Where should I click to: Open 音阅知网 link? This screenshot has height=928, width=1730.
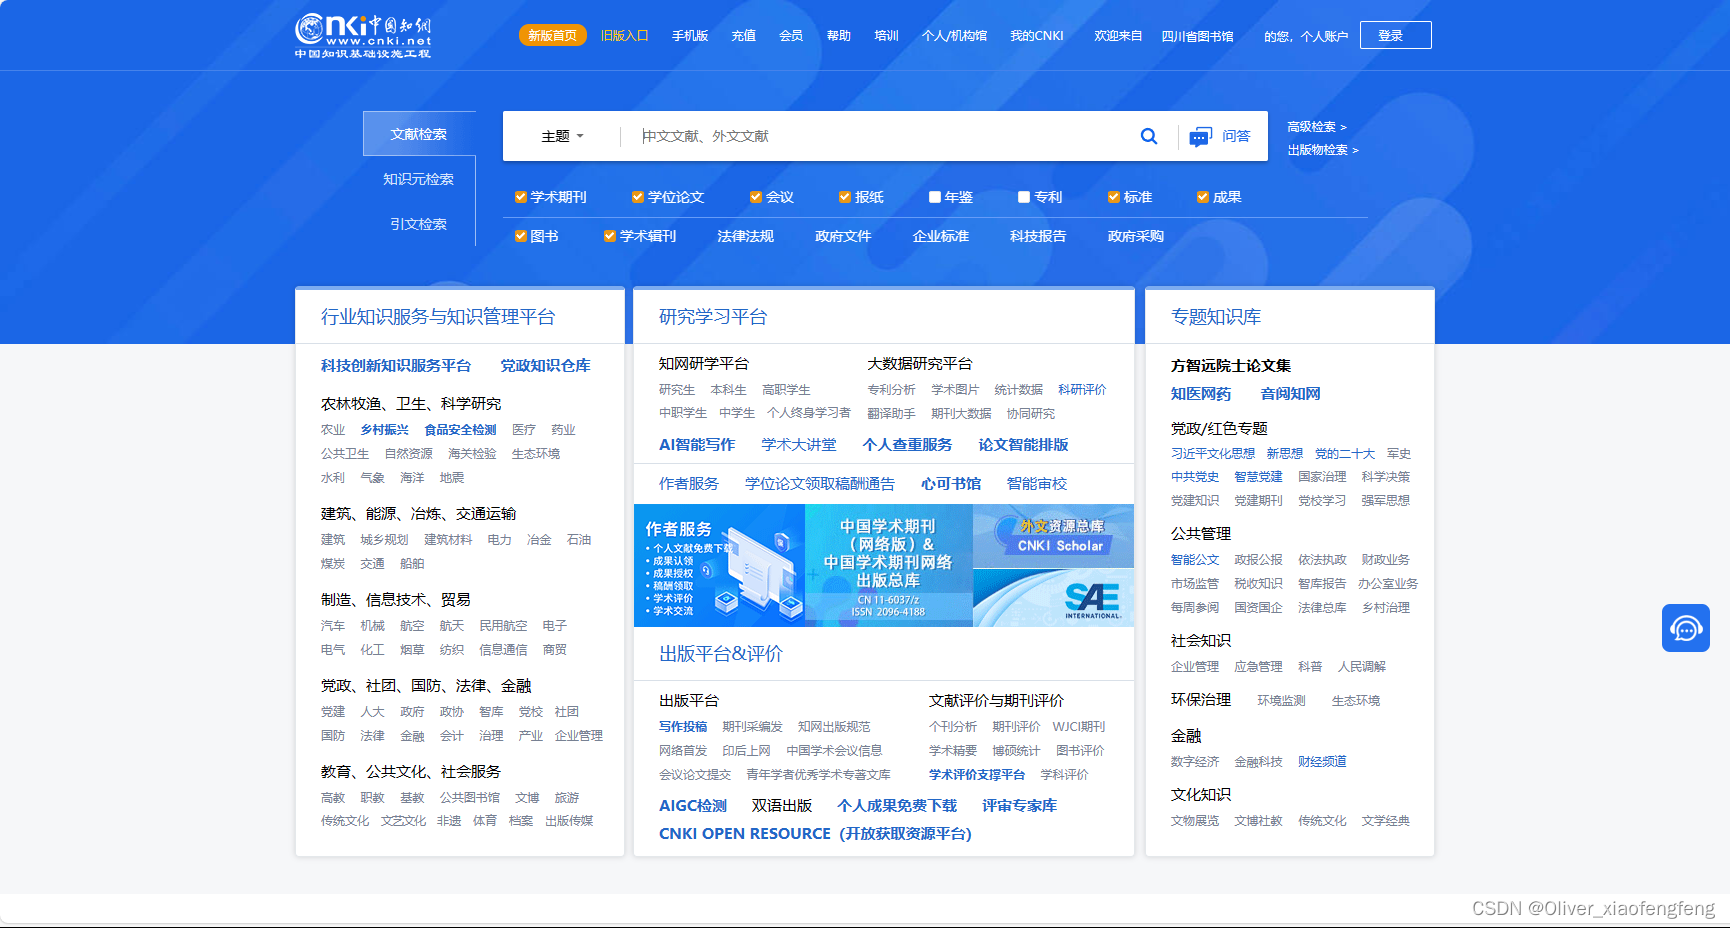[x=1290, y=393]
